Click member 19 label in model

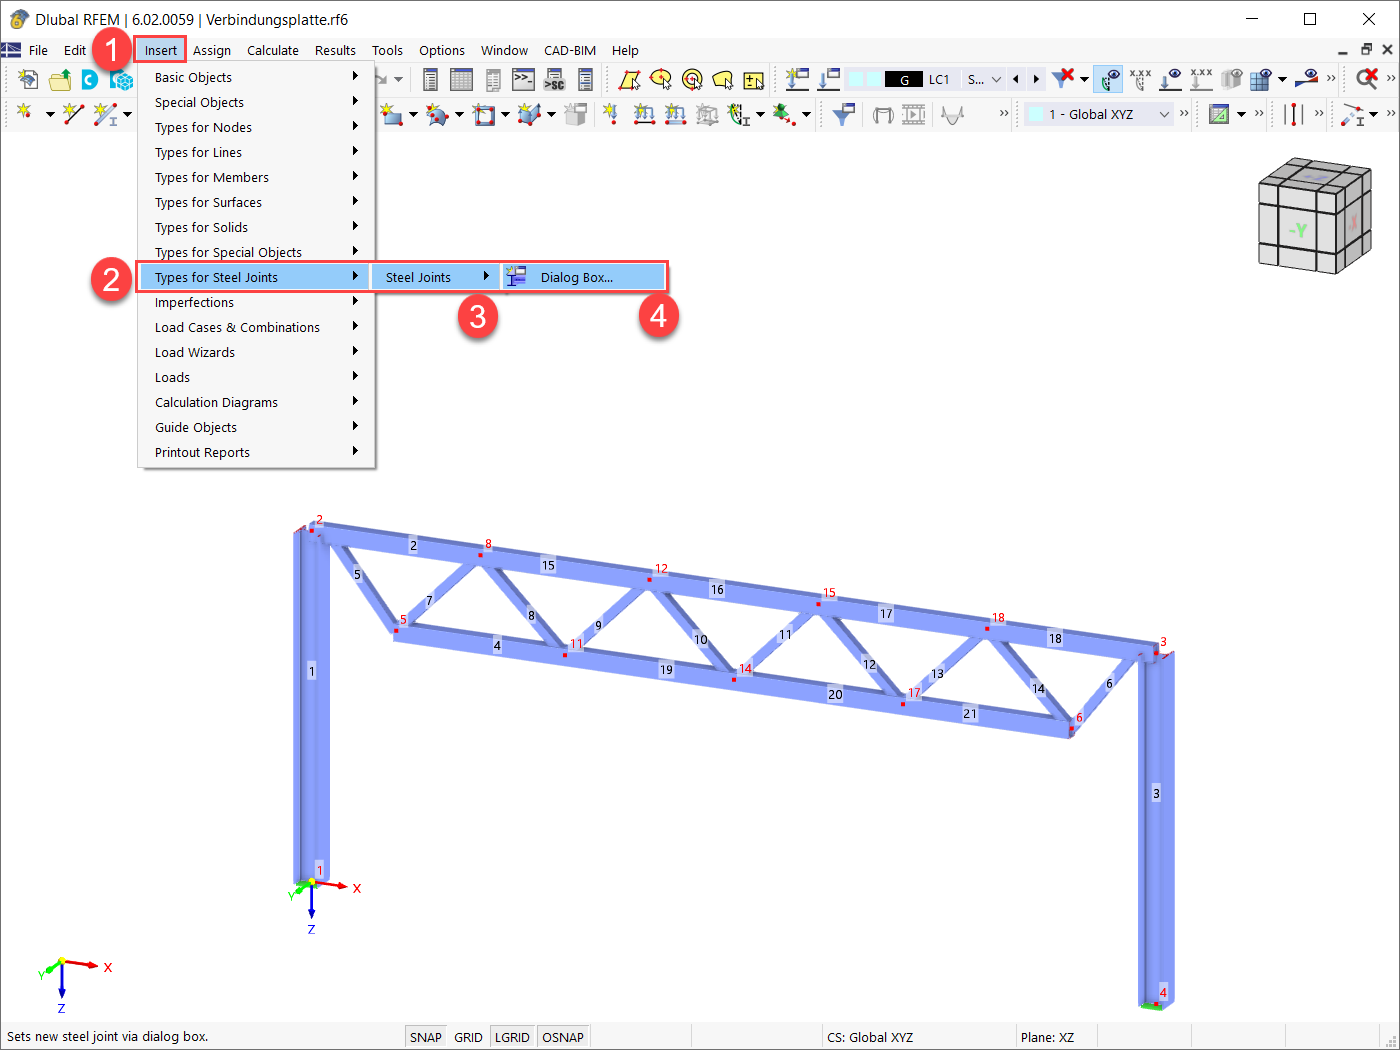coord(666,669)
